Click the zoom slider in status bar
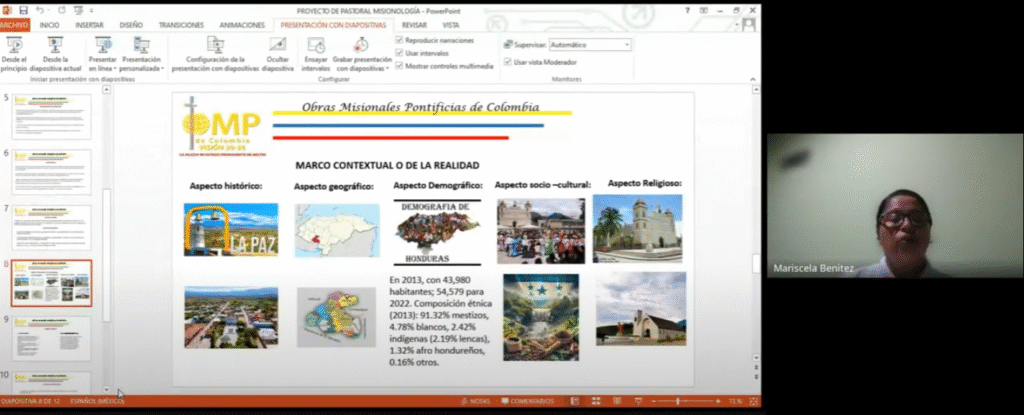Viewport: 1024px width, 415px height. click(x=679, y=401)
